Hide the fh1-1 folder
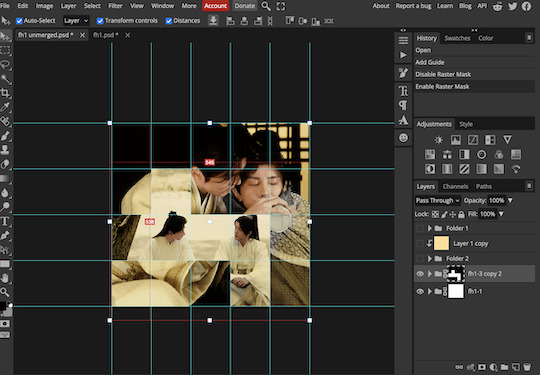 [x=420, y=292]
